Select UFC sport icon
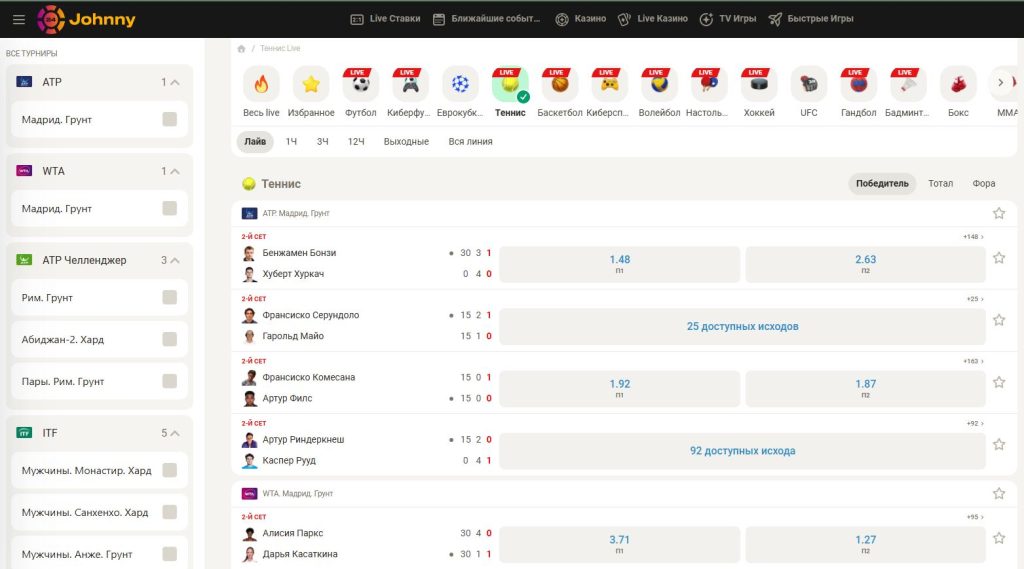This screenshot has height=569, width=1024. click(x=808, y=84)
